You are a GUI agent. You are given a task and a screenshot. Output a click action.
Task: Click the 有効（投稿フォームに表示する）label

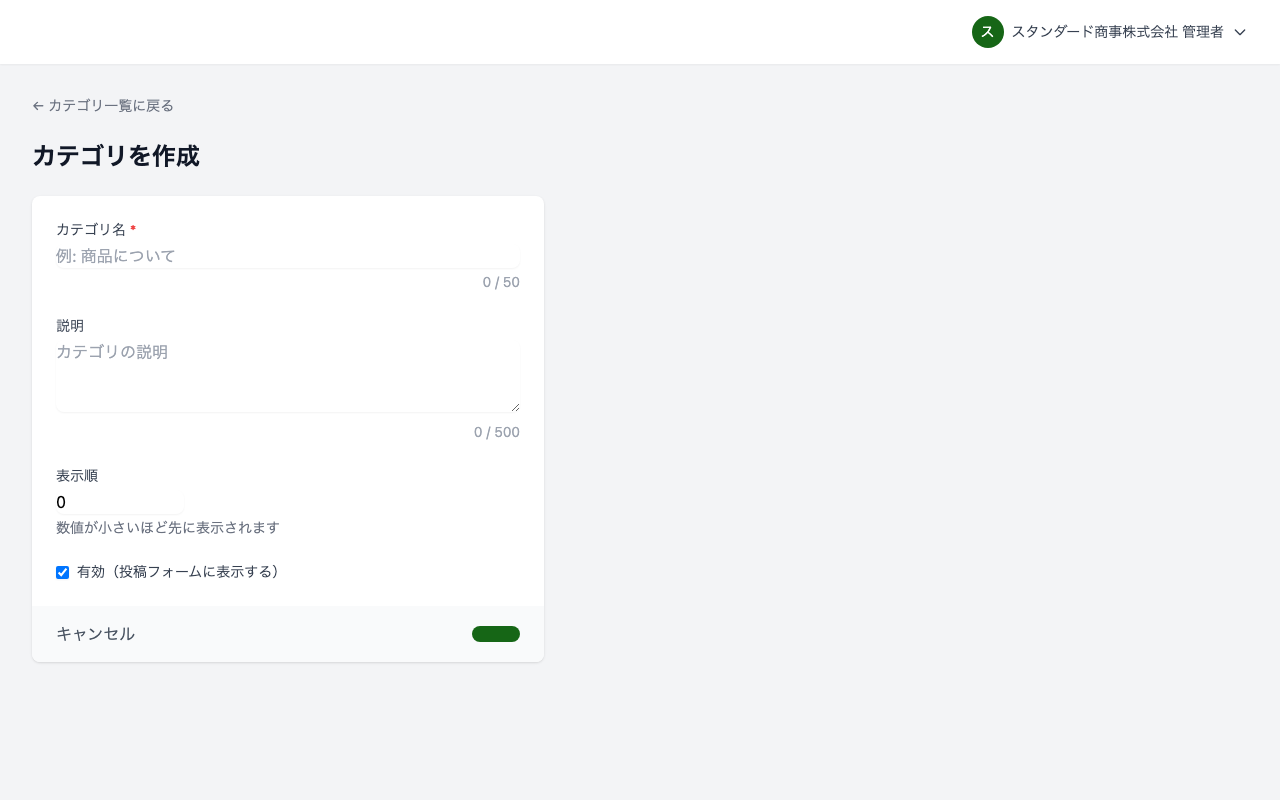pos(180,572)
